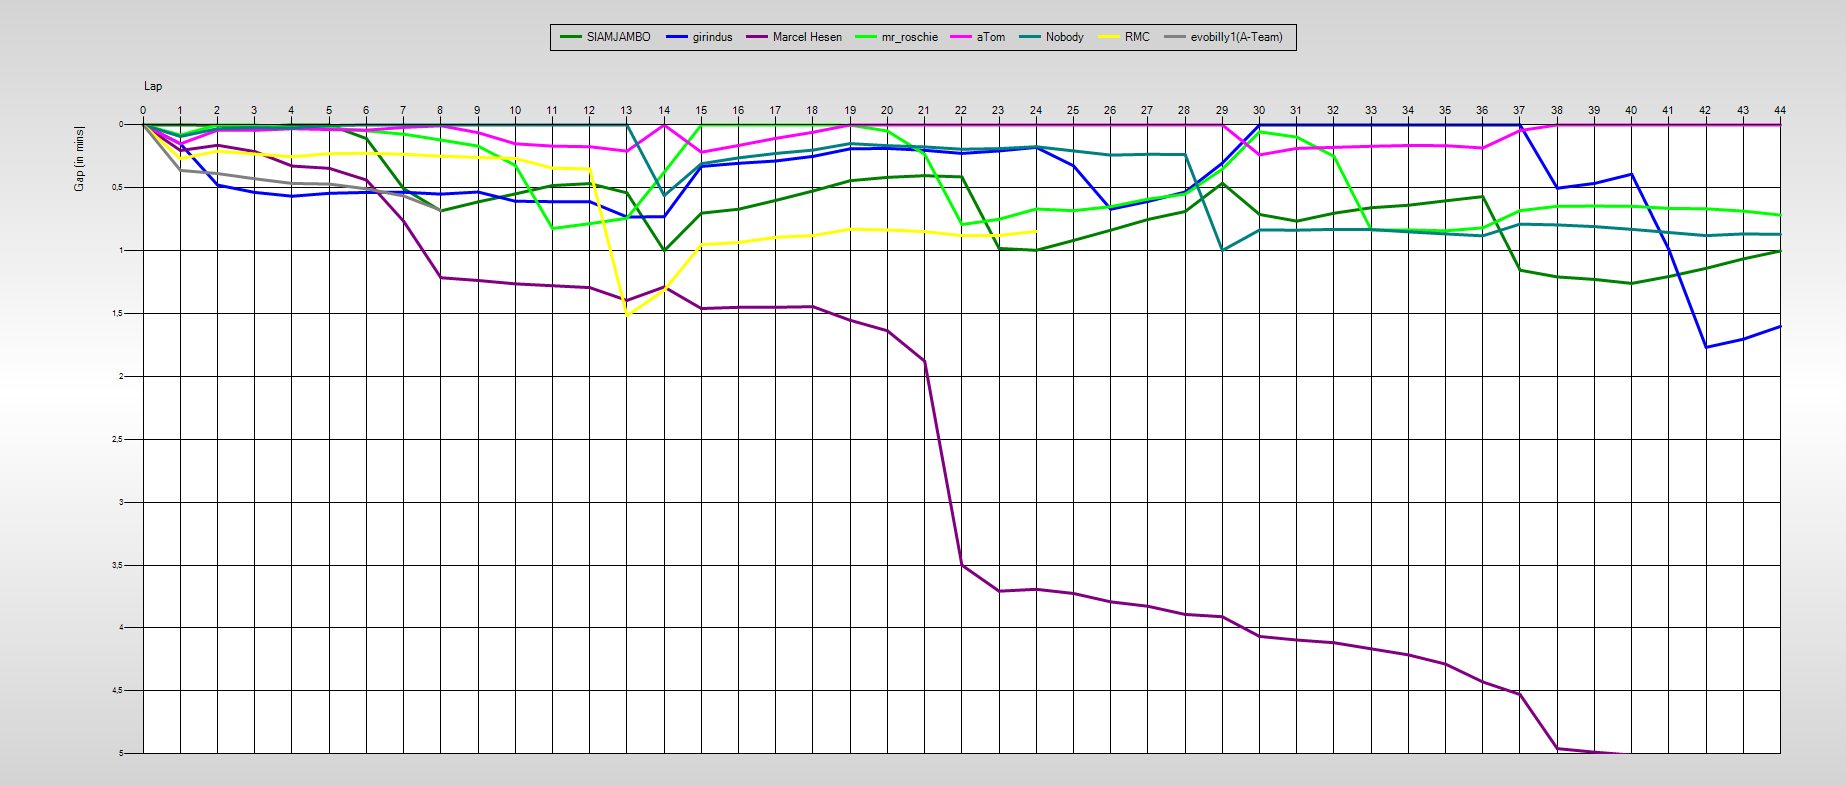Click the 'Lap' axis title
The width and height of the screenshot is (1846, 786).
(153, 86)
